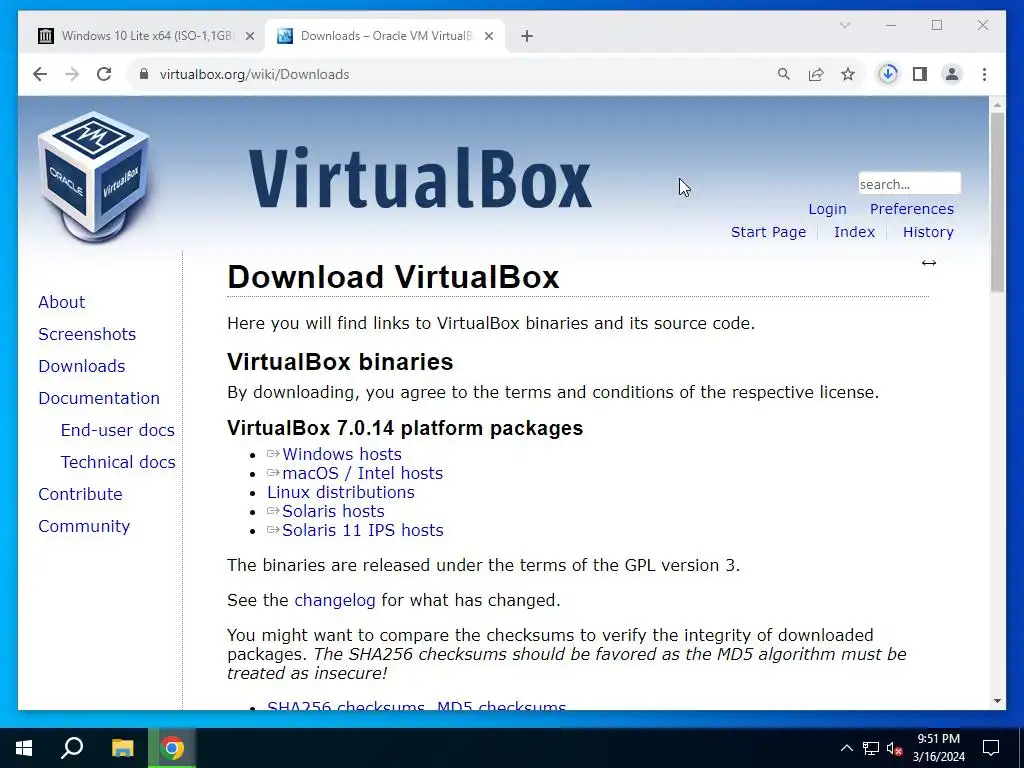Open the tab search chevron

[x=844, y=25]
